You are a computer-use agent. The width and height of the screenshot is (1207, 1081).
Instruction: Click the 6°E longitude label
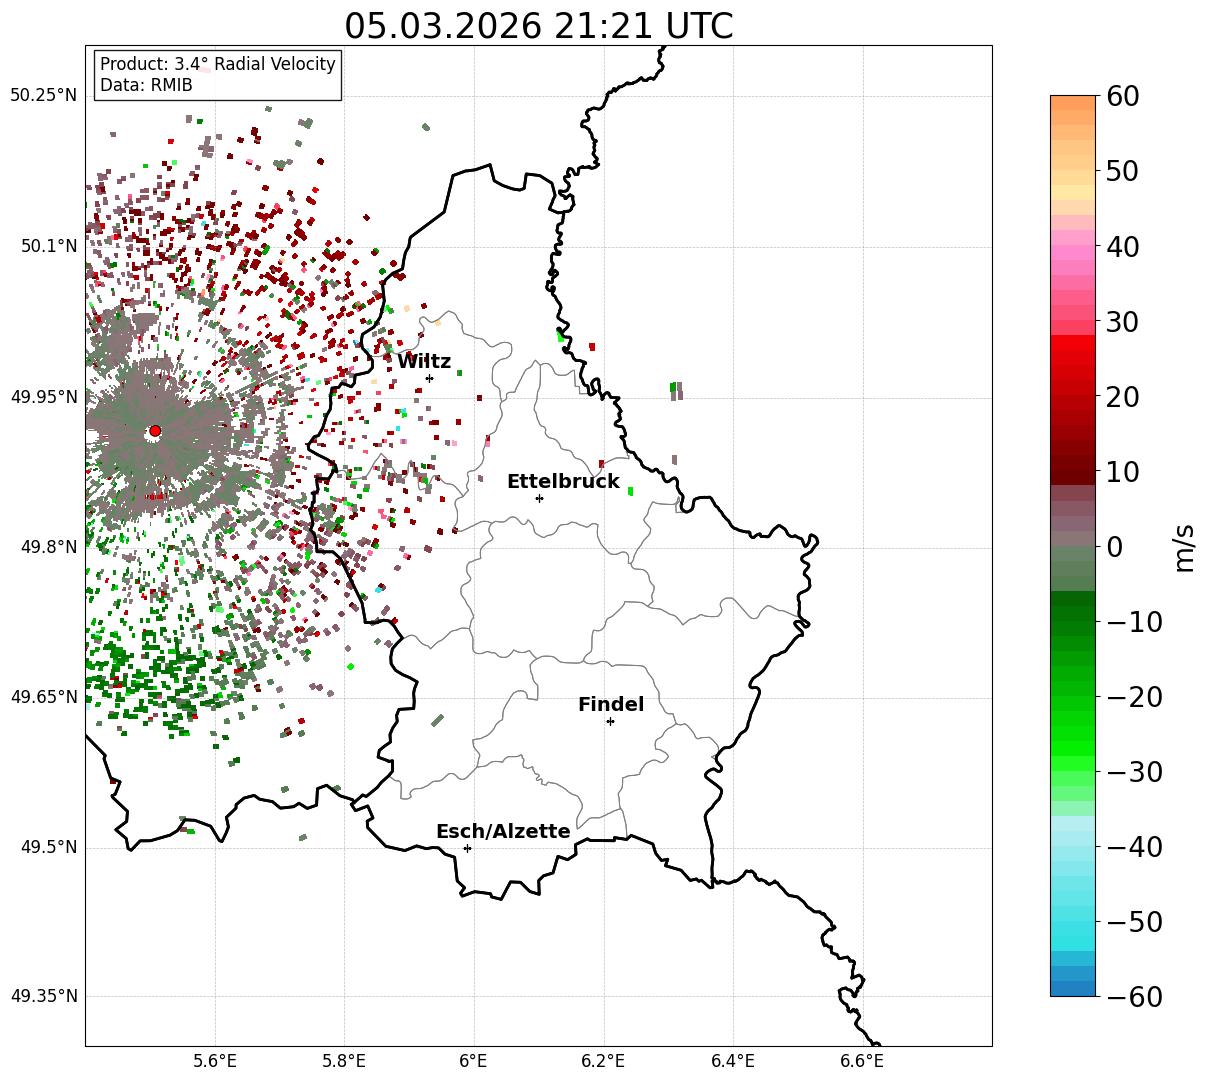point(474,1061)
